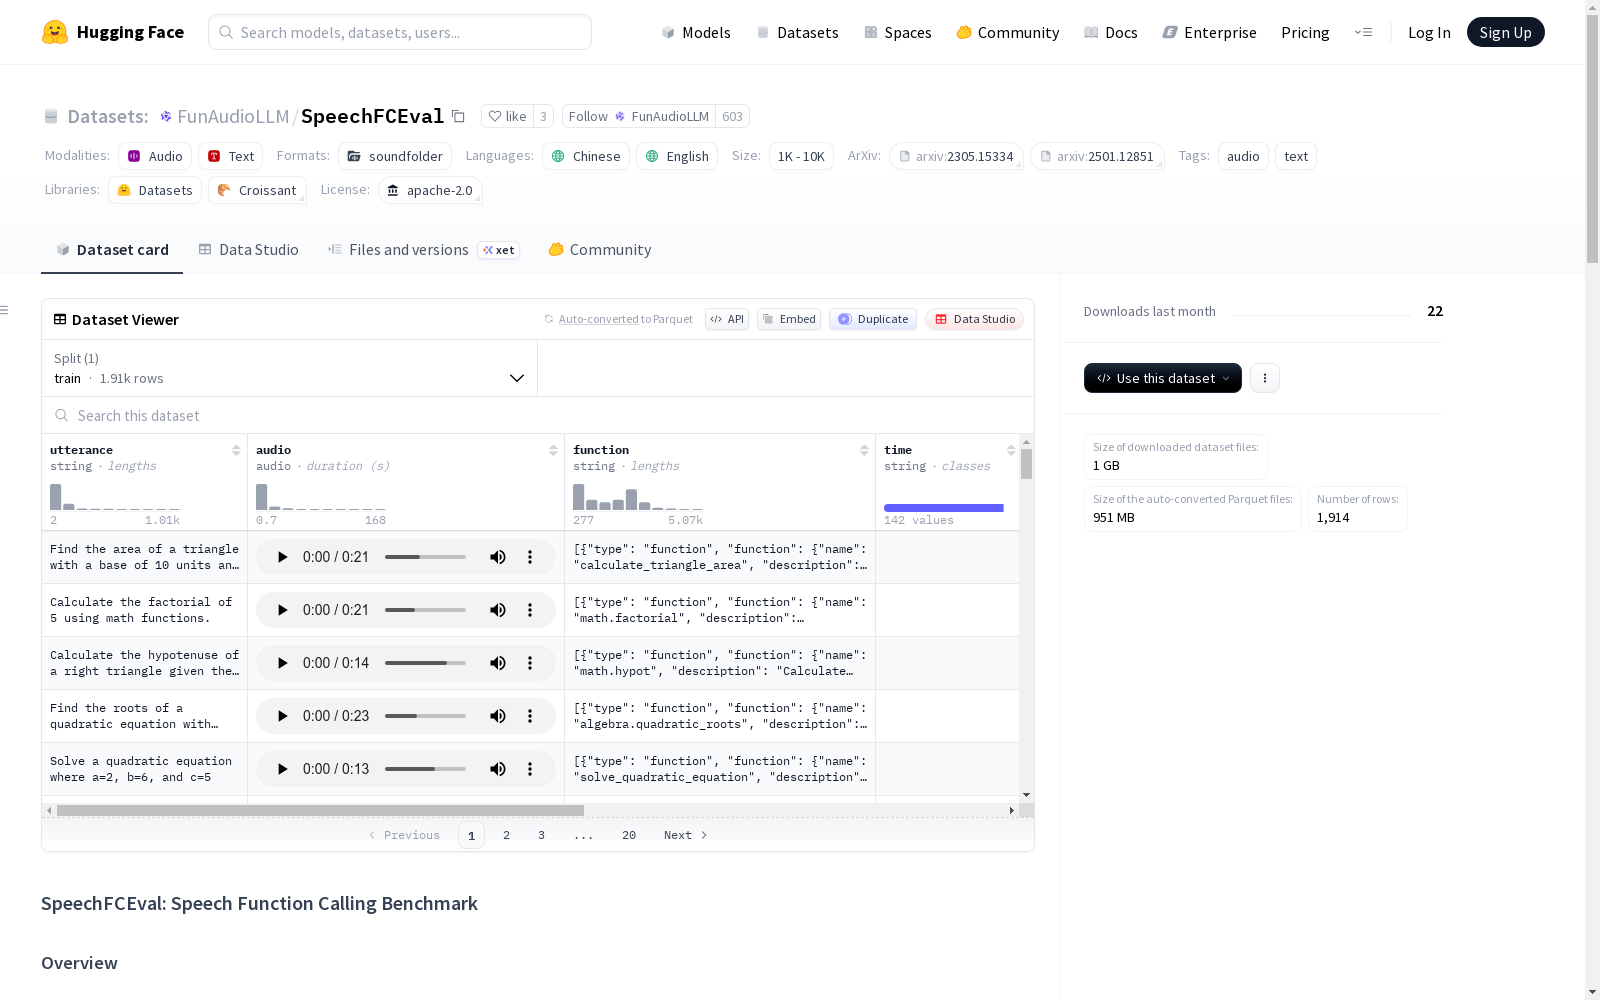This screenshot has width=1600, height=1000.
Task: Switch to the Dataset card tab
Action: tap(112, 250)
